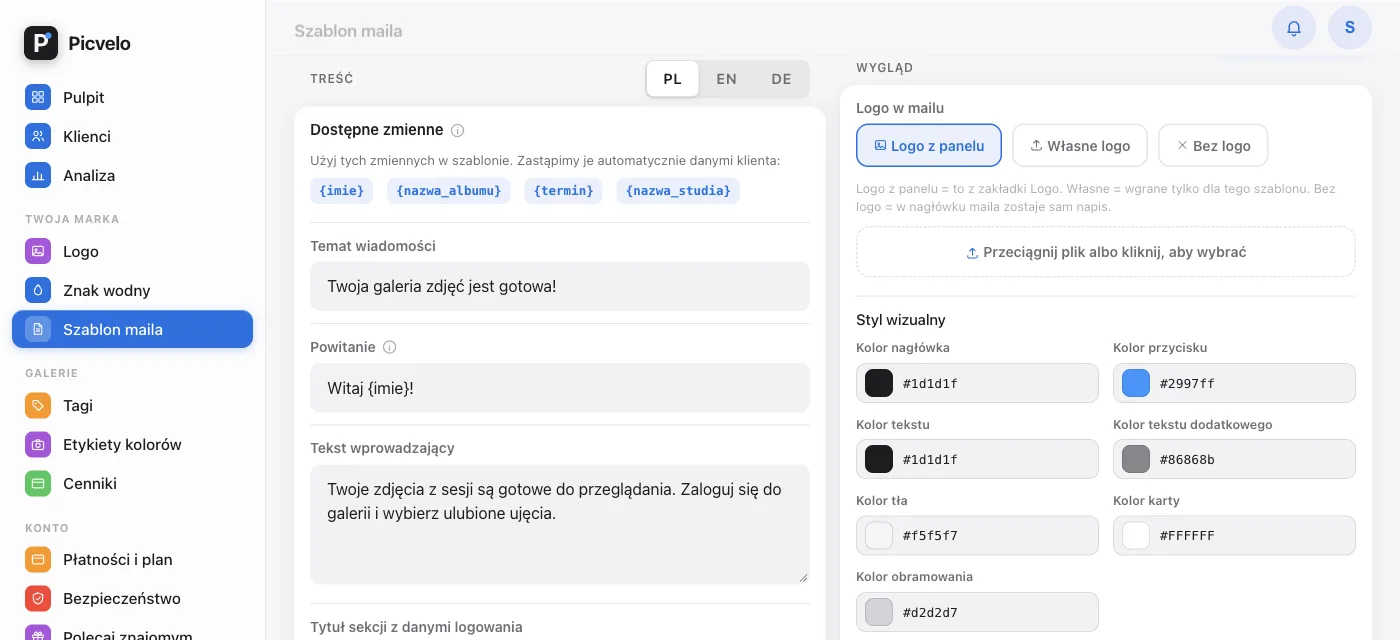Click the Polecaj znajomym gift icon

38,633
